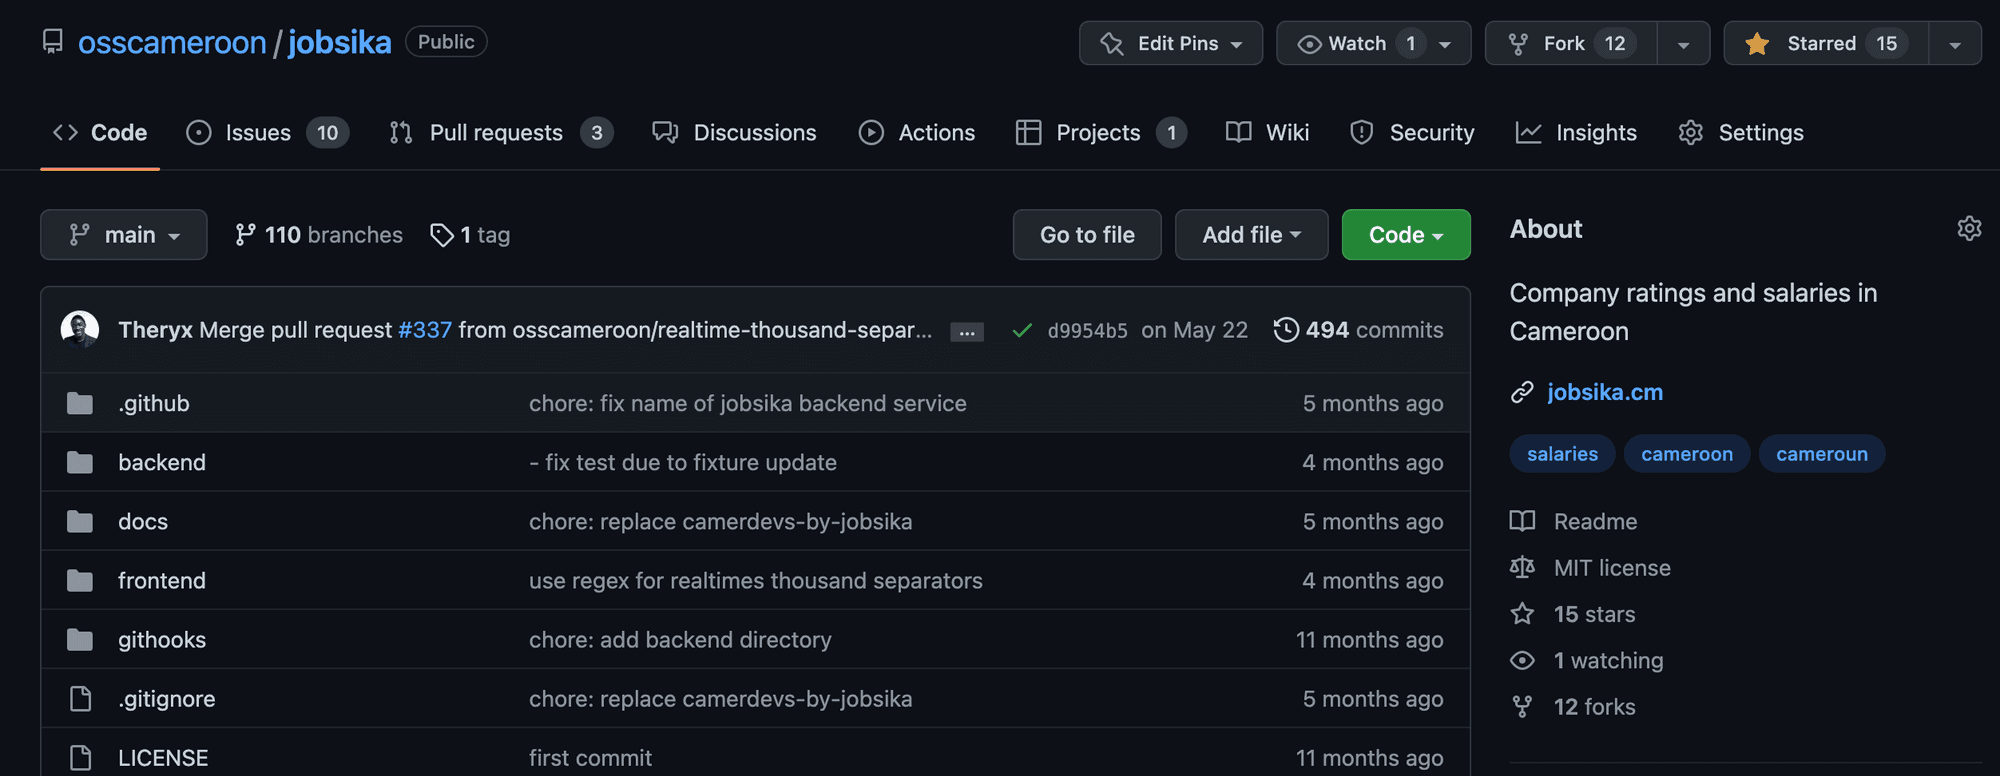Open the Theryx author link
The image size is (2000, 776).
tap(155, 330)
